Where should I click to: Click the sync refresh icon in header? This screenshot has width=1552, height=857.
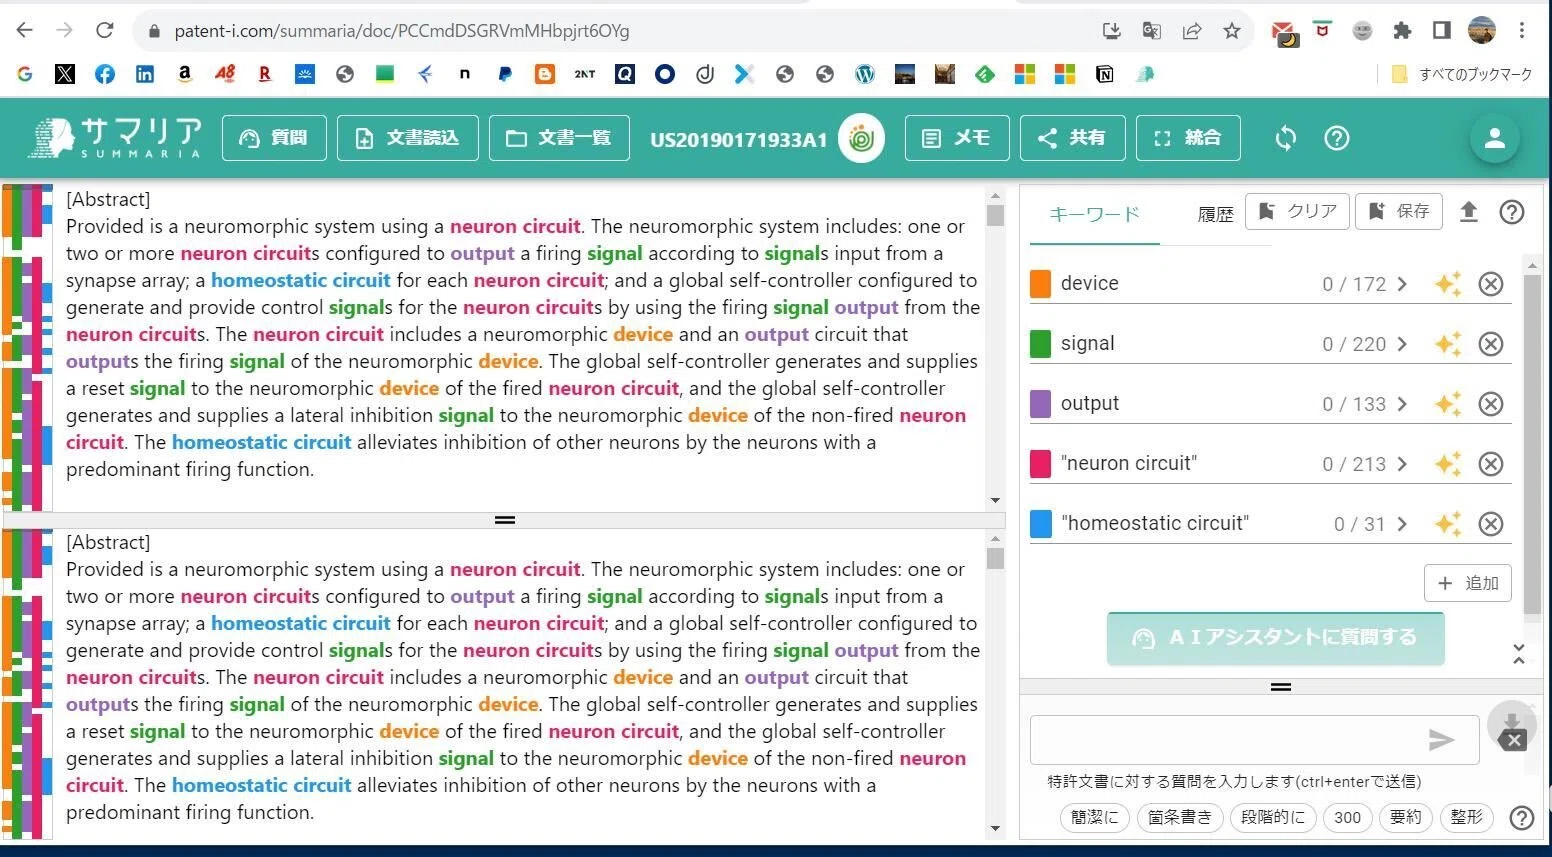click(x=1286, y=138)
